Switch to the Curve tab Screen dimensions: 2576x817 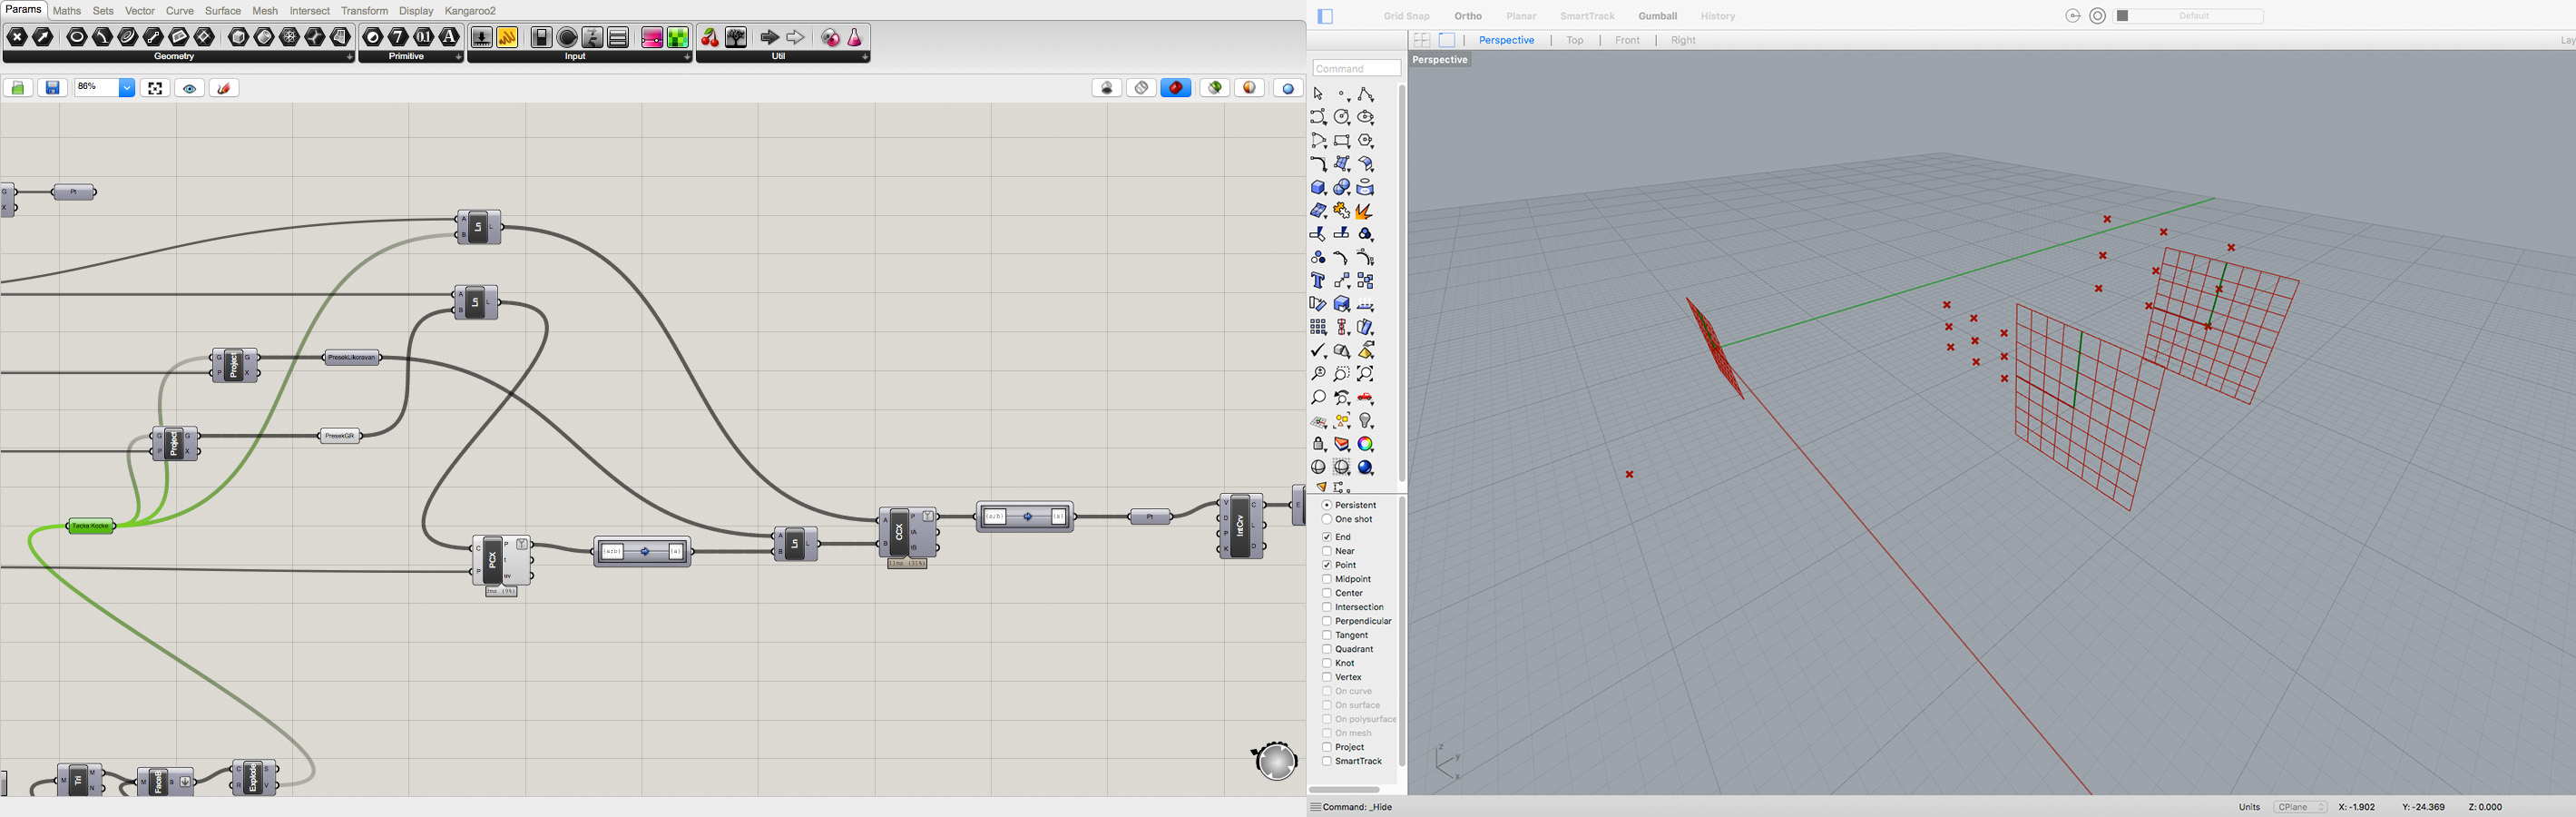click(180, 11)
